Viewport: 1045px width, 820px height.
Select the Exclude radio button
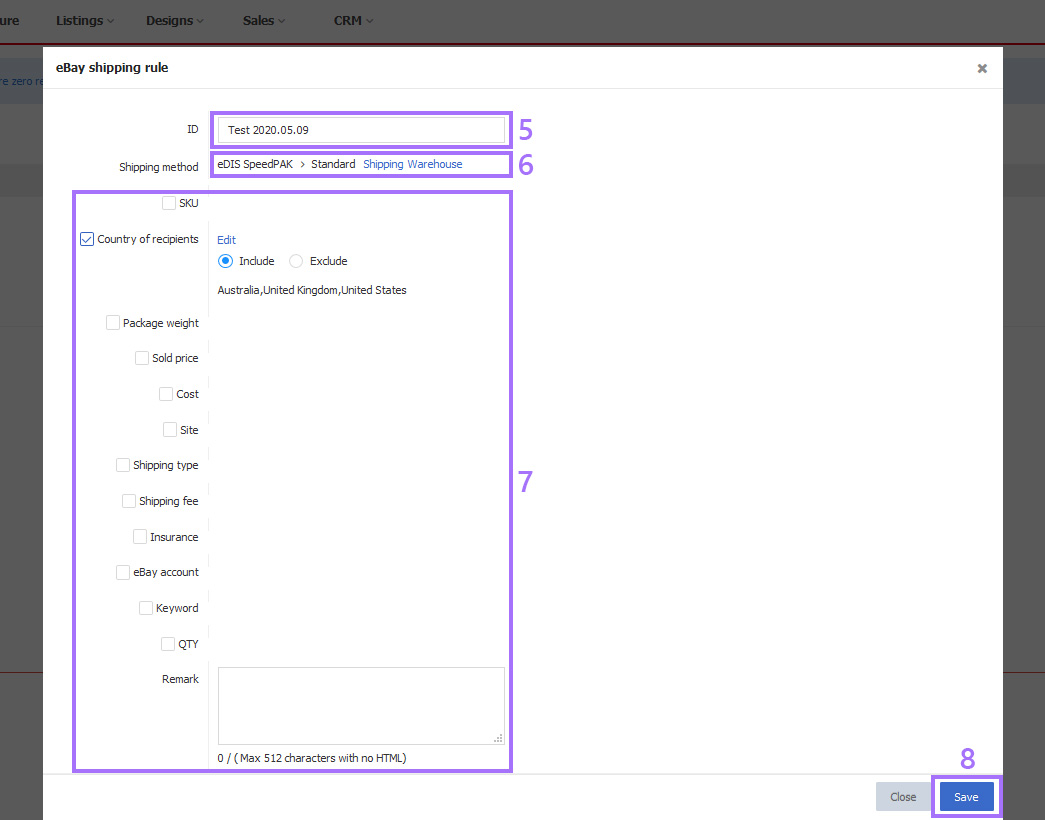pyautogui.click(x=296, y=261)
